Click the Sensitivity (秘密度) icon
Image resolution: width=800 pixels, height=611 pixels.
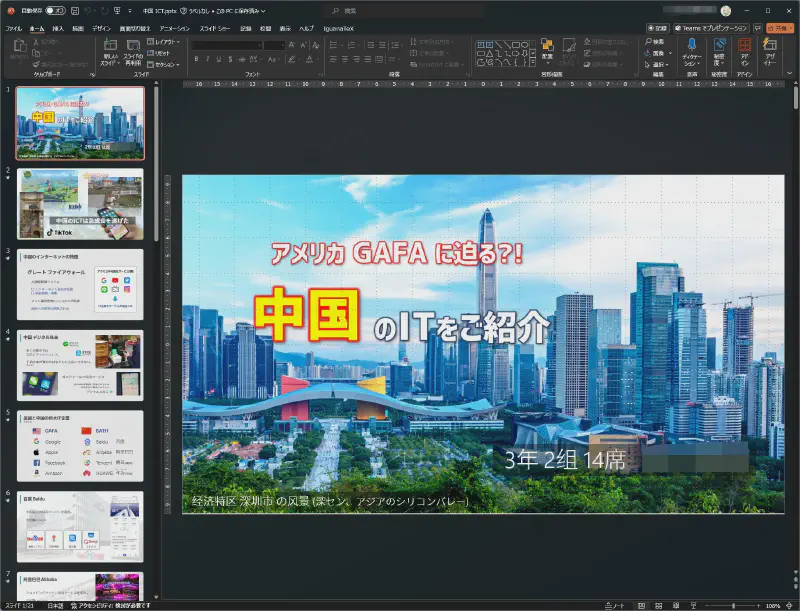click(x=719, y=46)
